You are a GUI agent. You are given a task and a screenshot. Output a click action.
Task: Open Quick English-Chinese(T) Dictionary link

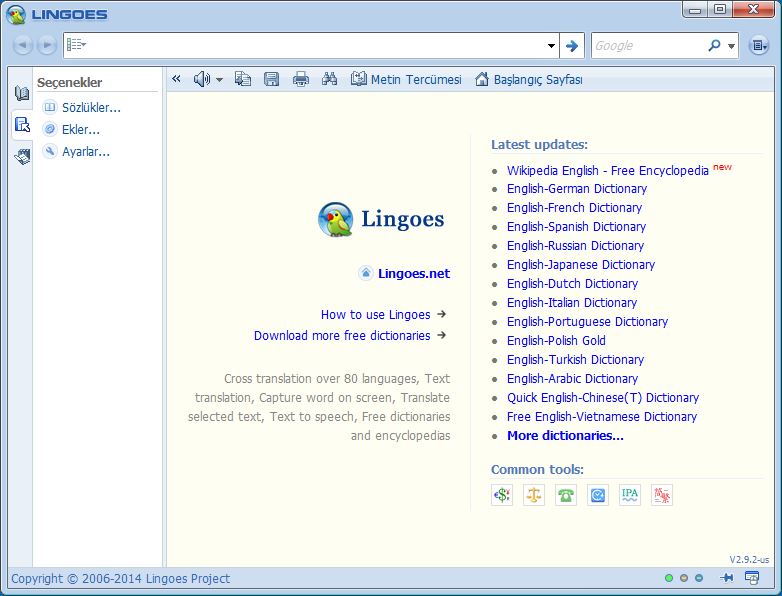point(603,397)
